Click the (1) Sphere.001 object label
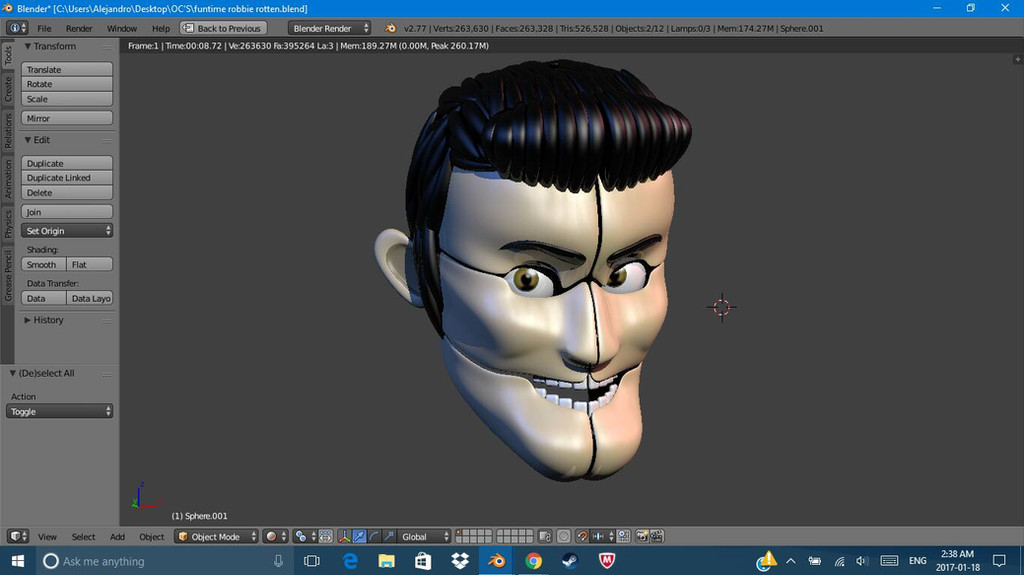This screenshot has height=575, width=1024. [x=199, y=516]
